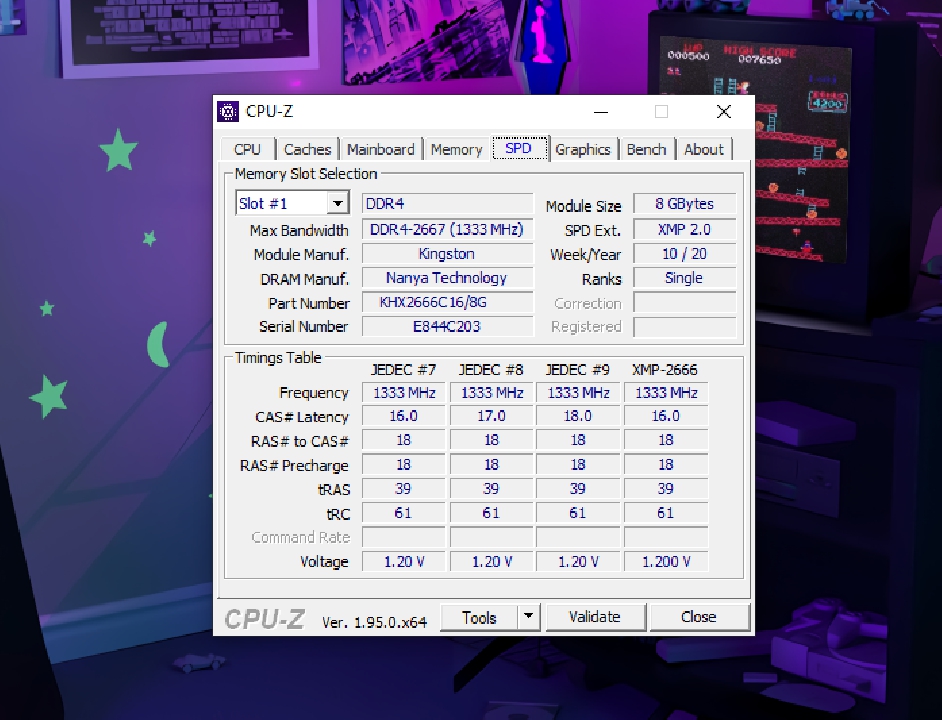This screenshot has width=942, height=720.
Task: Select the SPD tab
Action: pyautogui.click(x=520, y=148)
